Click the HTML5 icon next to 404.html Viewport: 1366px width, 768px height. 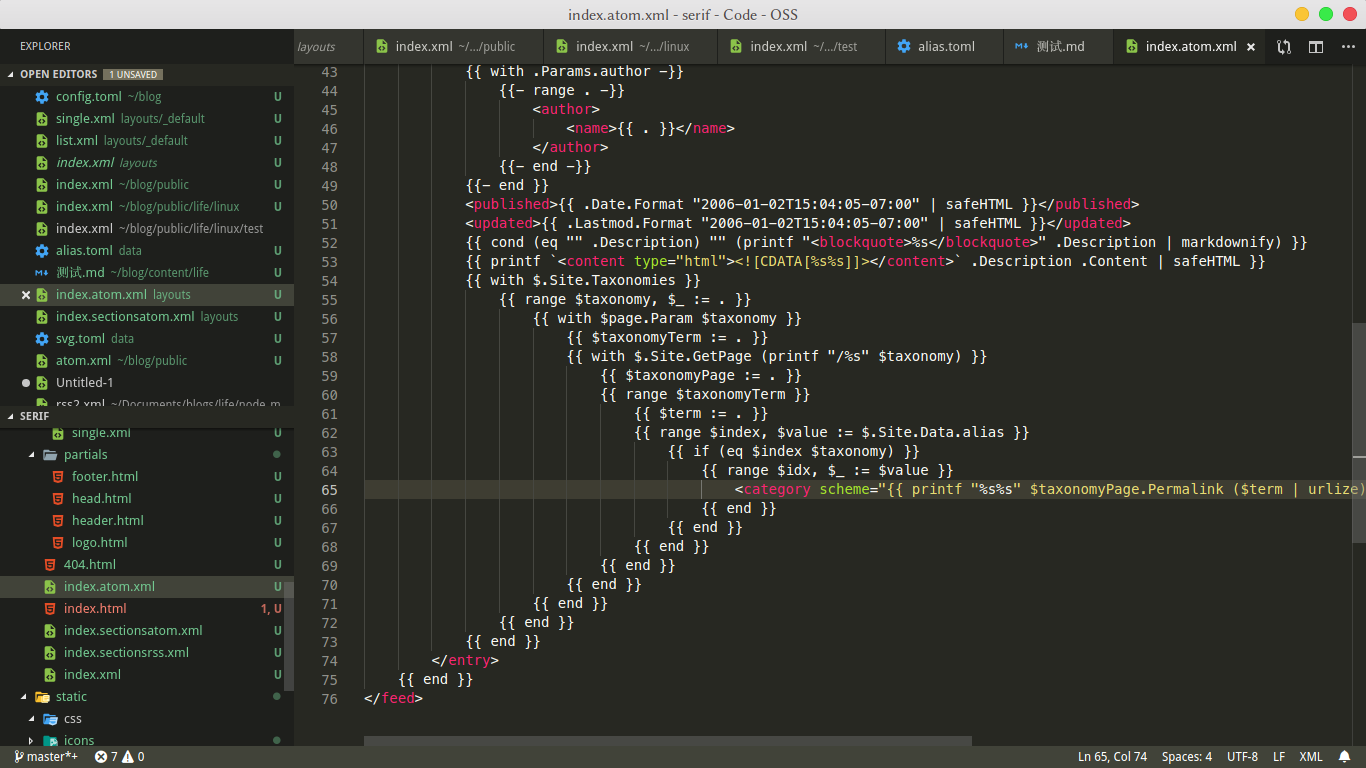click(49, 565)
